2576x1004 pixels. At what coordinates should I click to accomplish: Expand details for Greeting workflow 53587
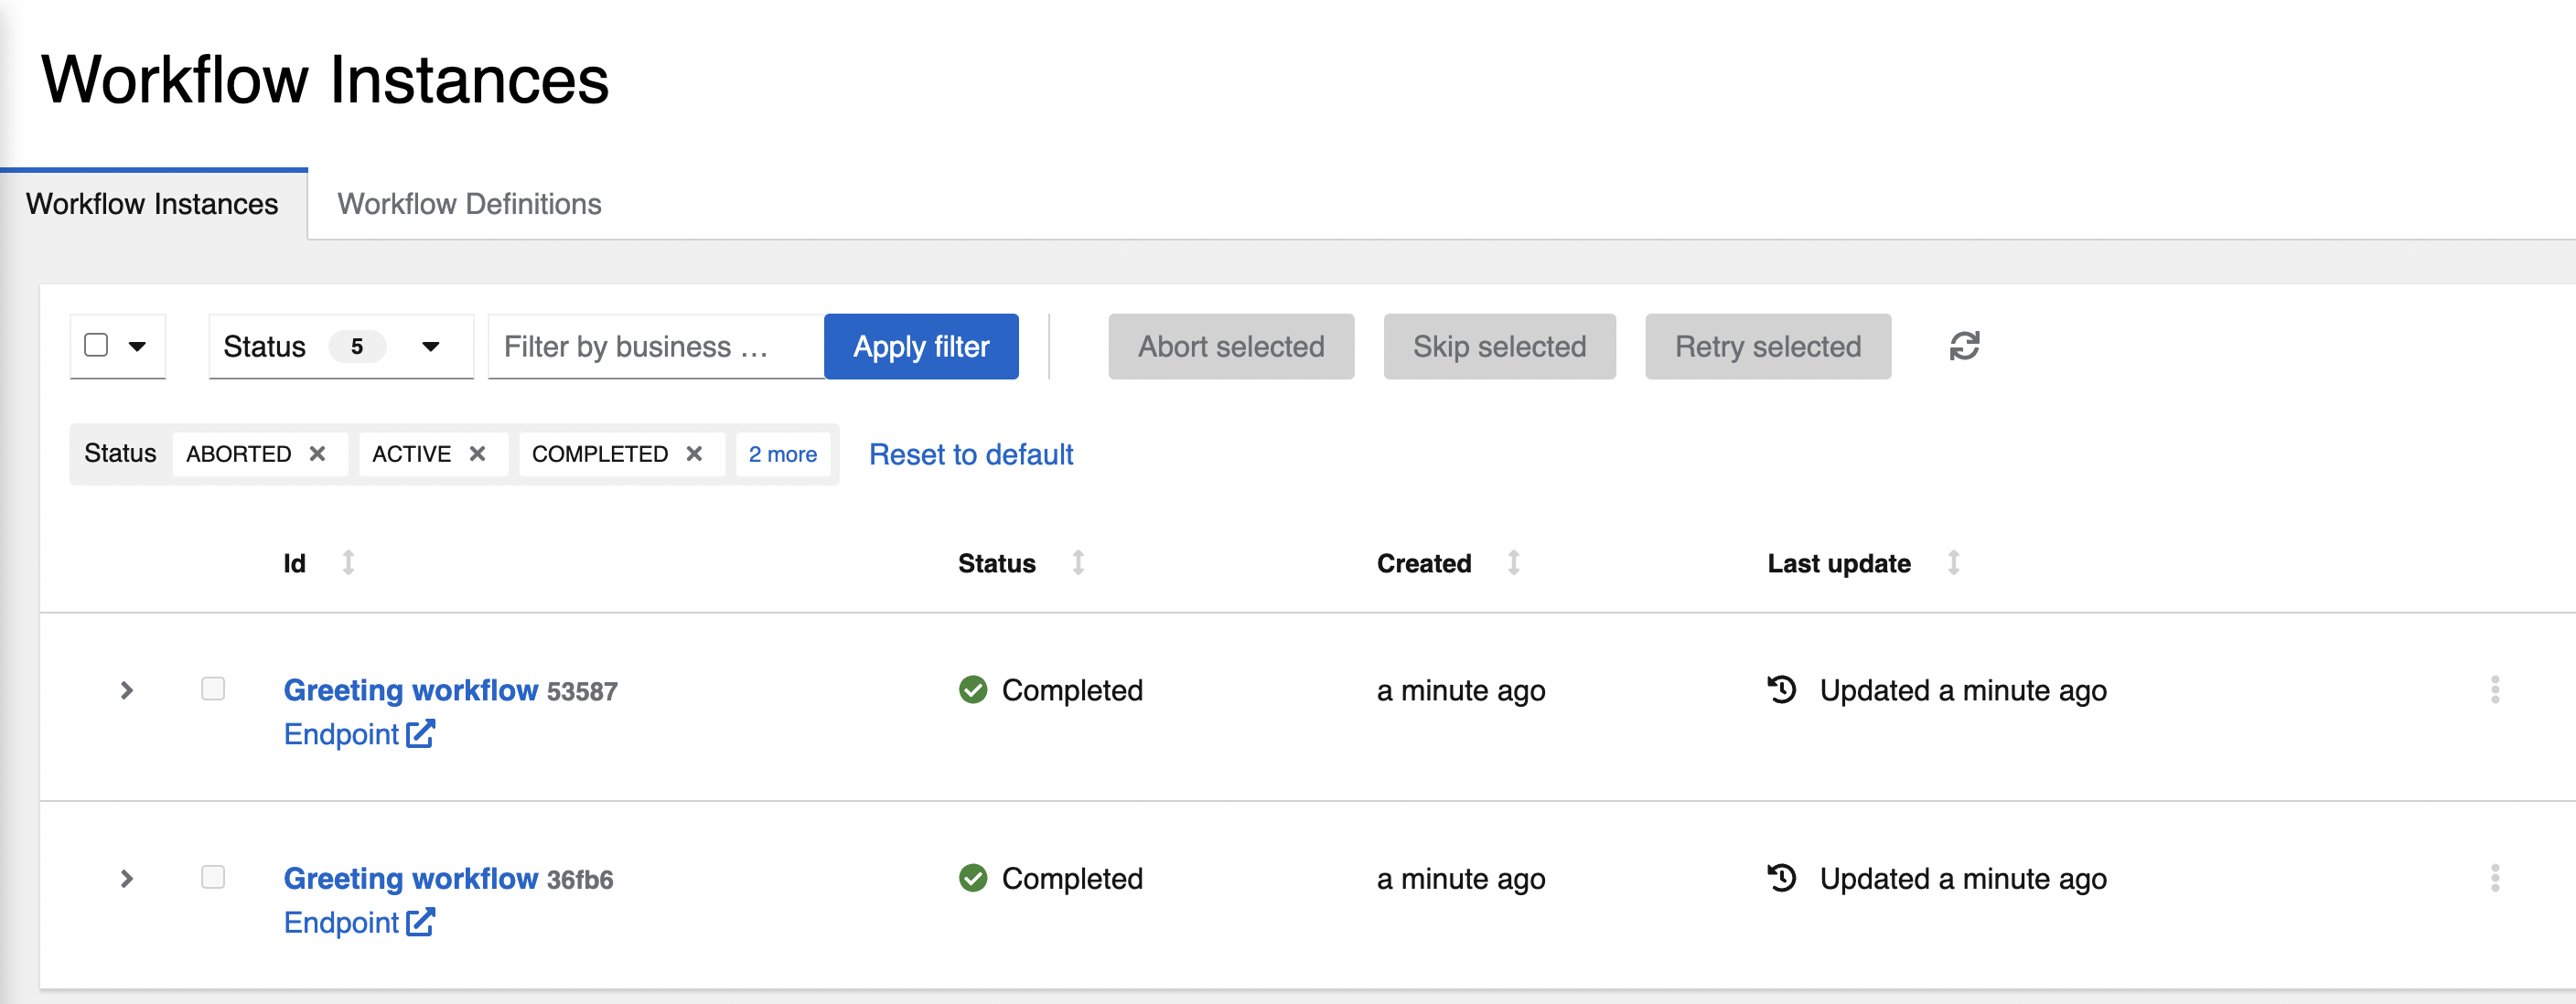click(127, 689)
